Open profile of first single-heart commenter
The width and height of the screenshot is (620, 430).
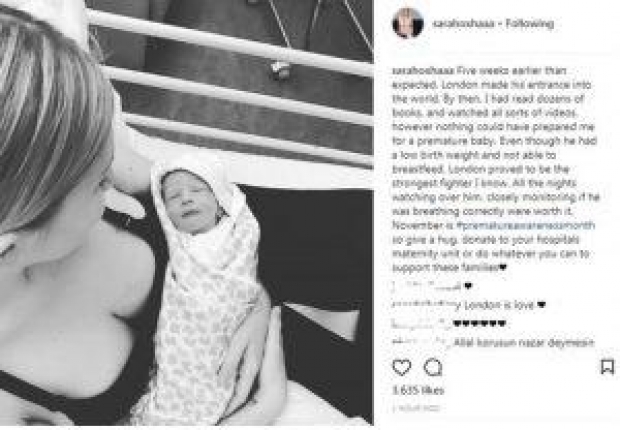coord(427,286)
